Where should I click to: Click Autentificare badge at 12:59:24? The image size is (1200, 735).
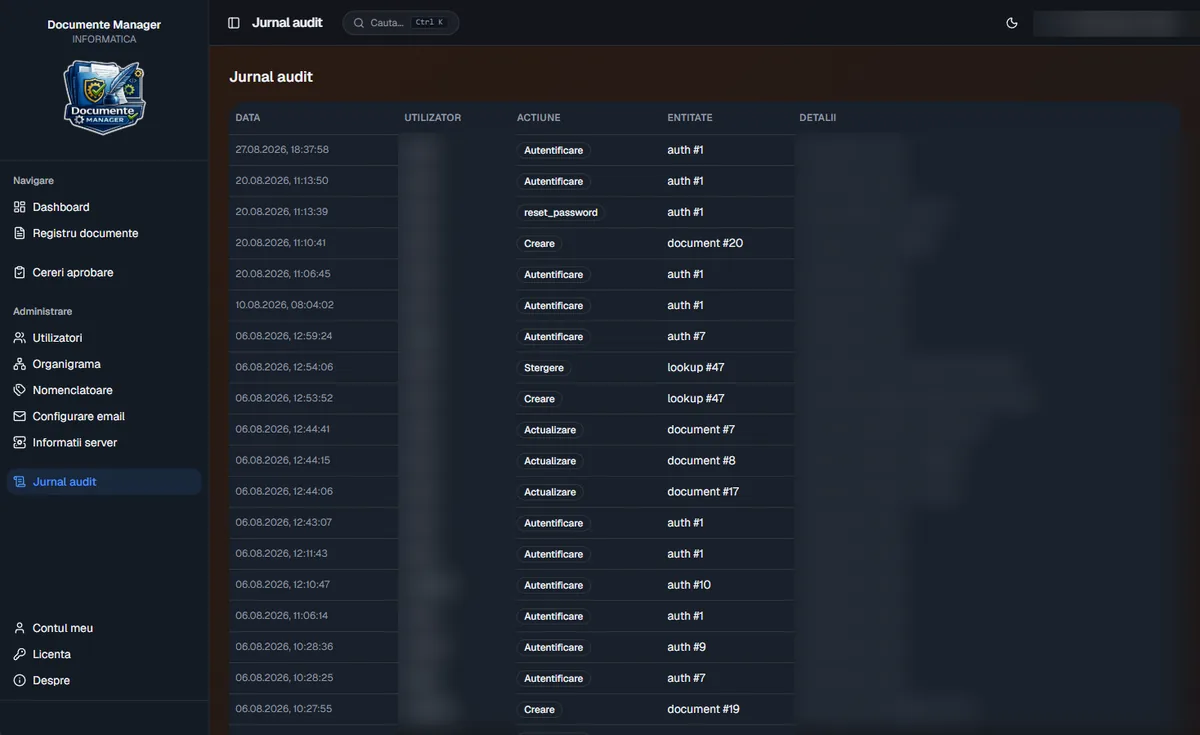click(x=554, y=336)
